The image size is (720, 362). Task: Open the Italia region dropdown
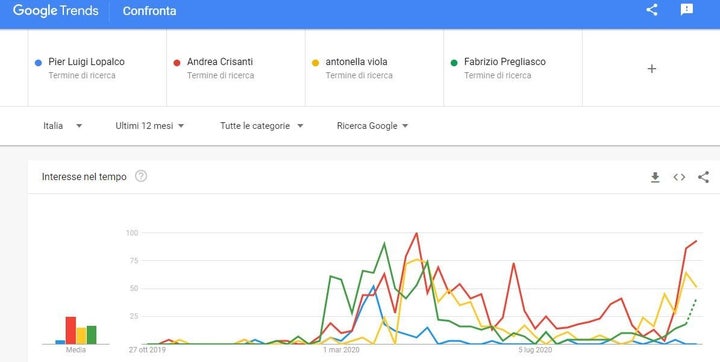(x=62, y=125)
